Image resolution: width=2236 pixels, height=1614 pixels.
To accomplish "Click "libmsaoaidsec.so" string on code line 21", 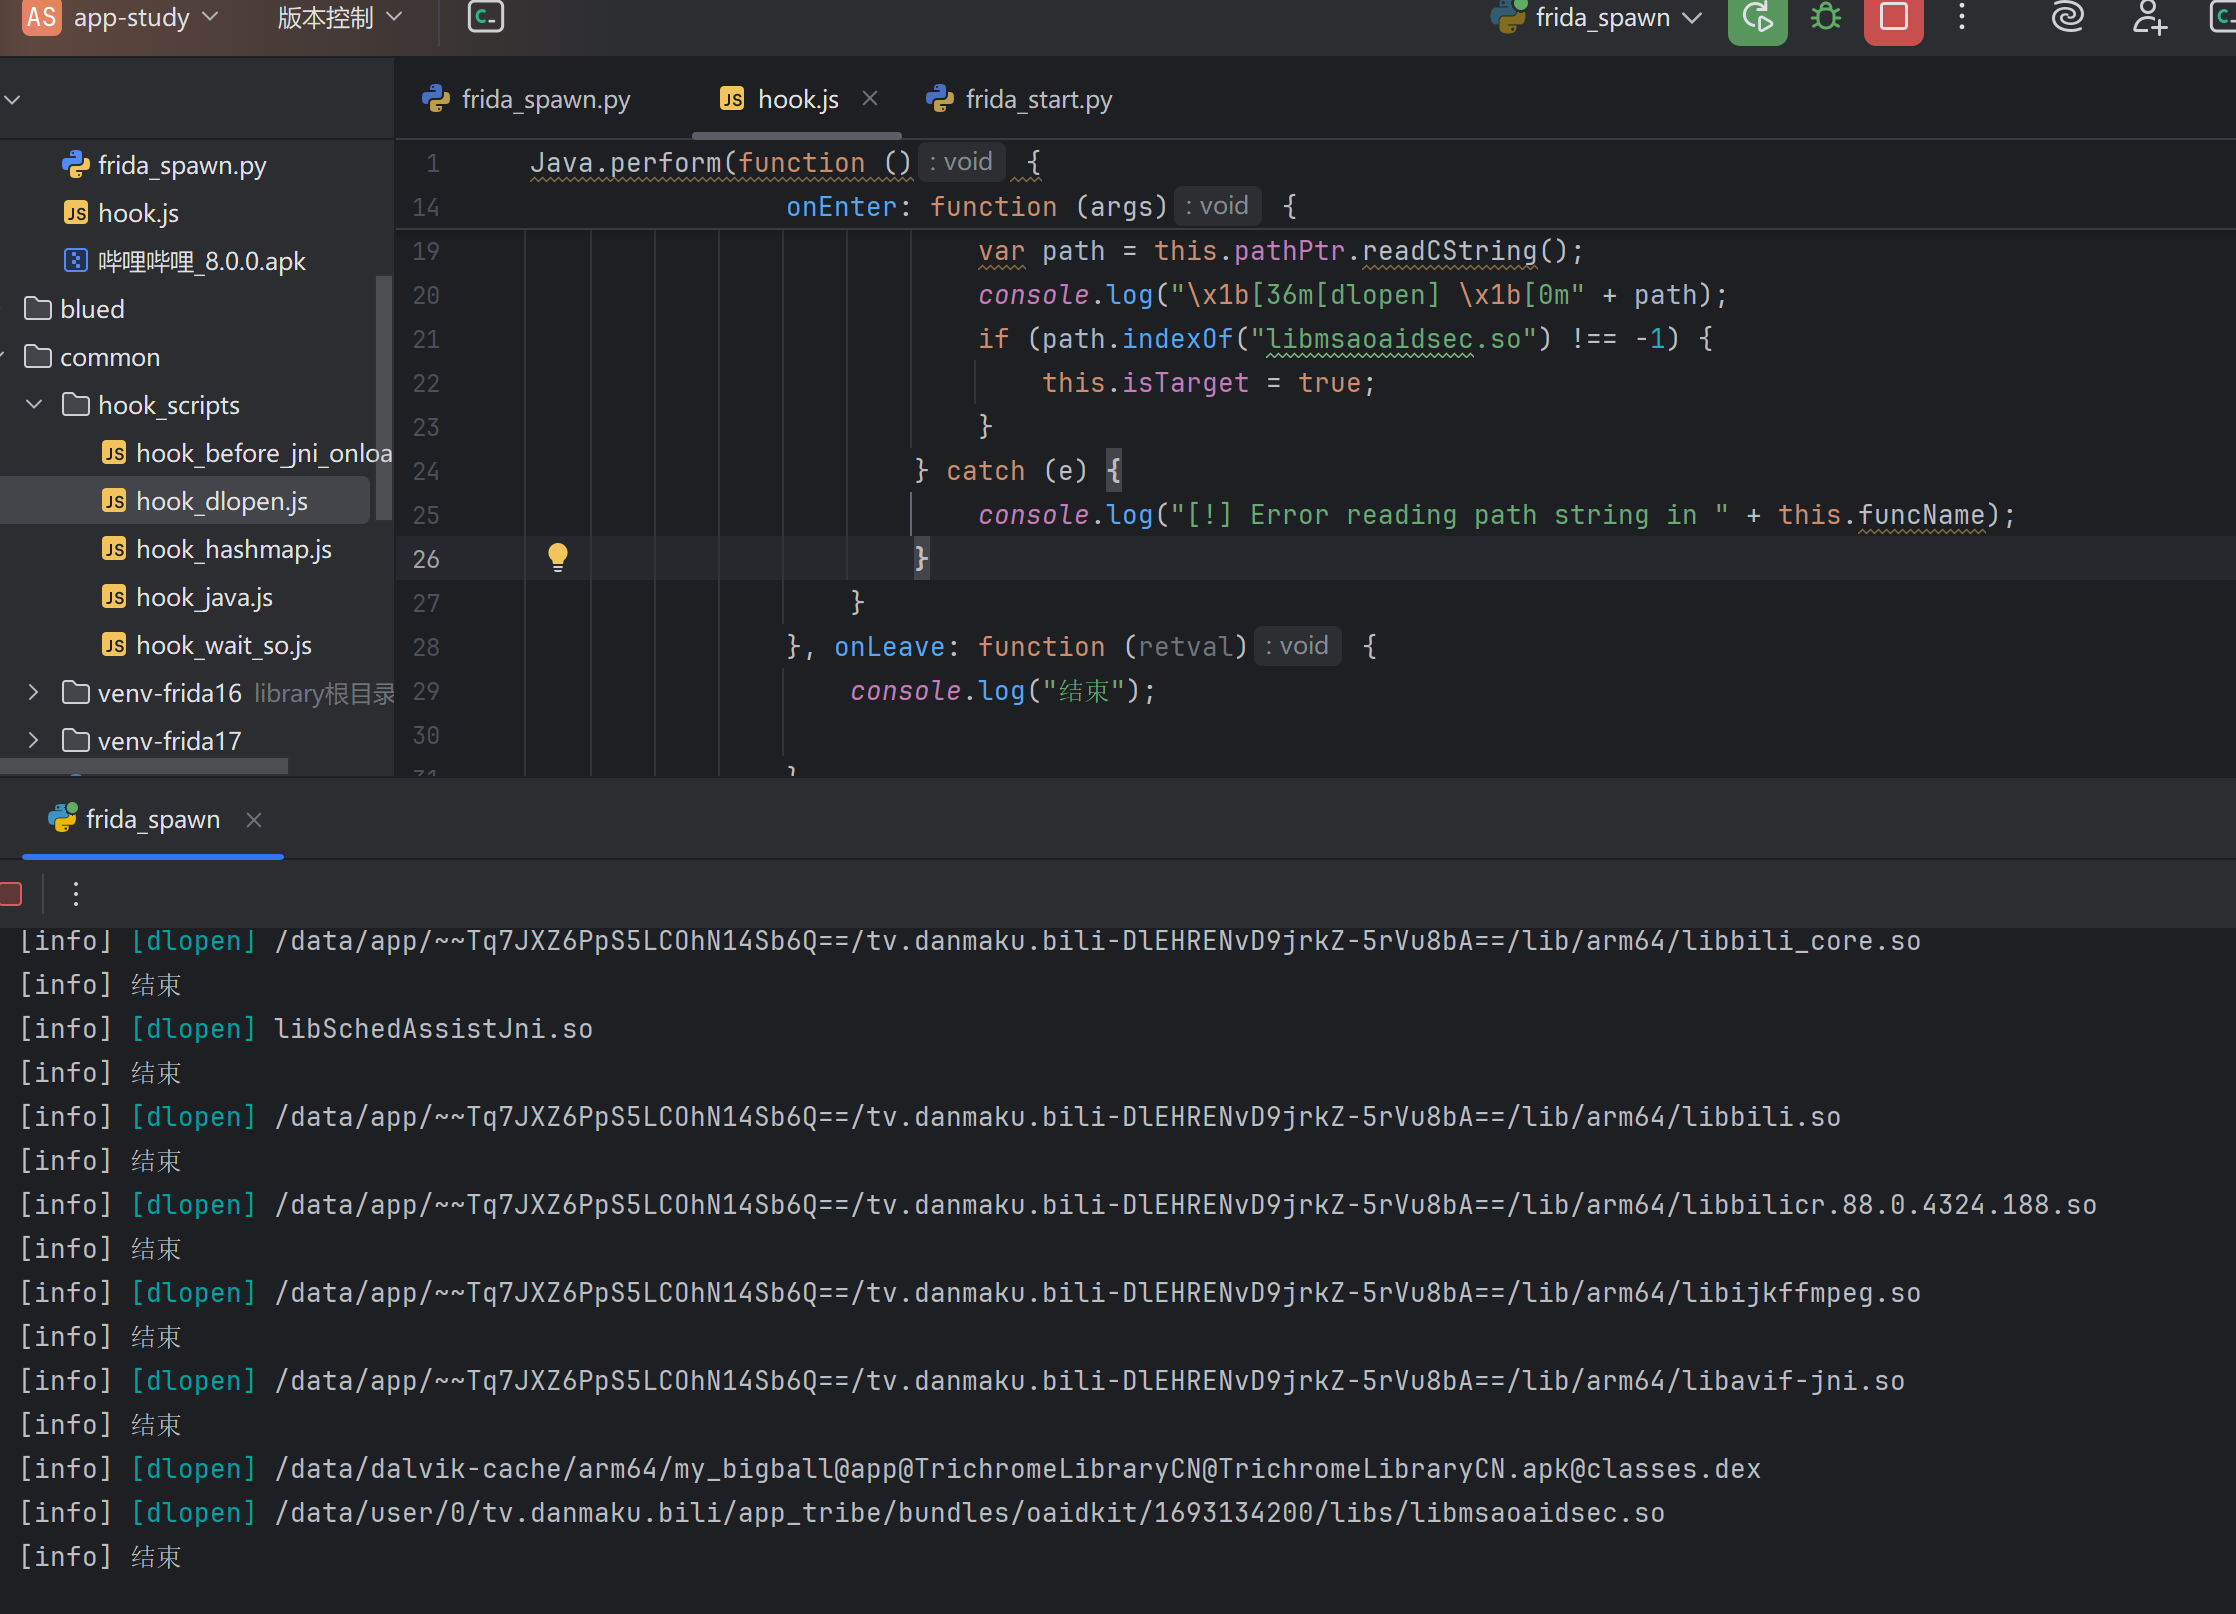I will point(1394,339).
